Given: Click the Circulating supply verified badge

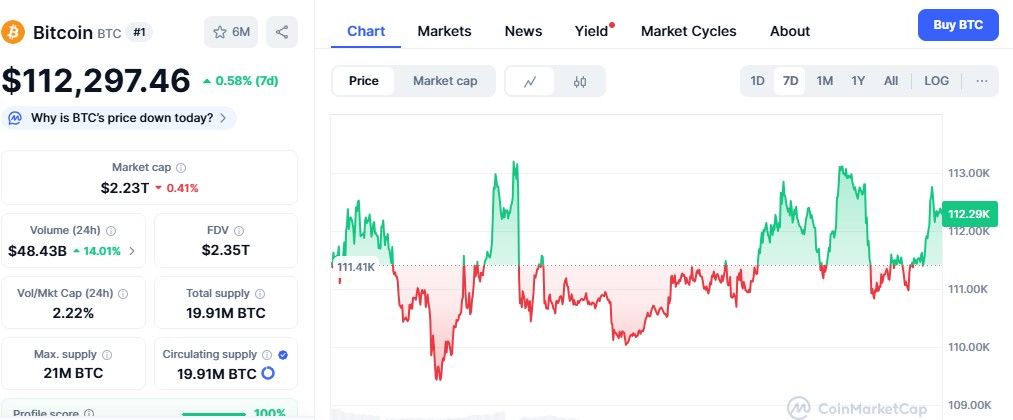Looking at the screenshot, I should click(x=283, y=355).
